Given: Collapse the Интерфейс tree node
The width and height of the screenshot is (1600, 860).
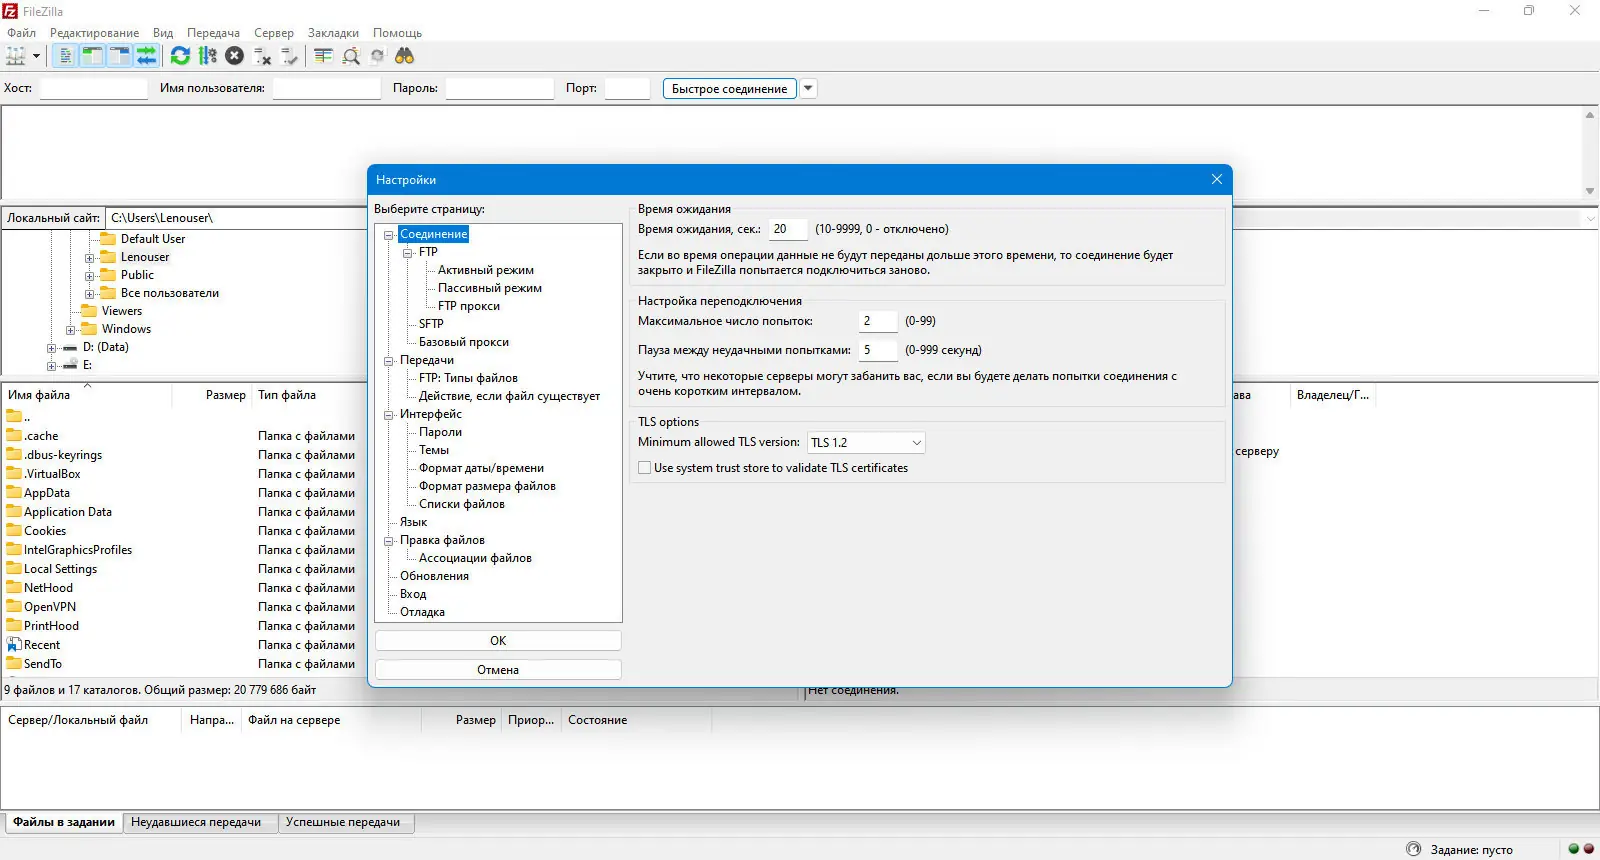Looking at the screenshot, I should pyautogui.click(x=389, y=414).
